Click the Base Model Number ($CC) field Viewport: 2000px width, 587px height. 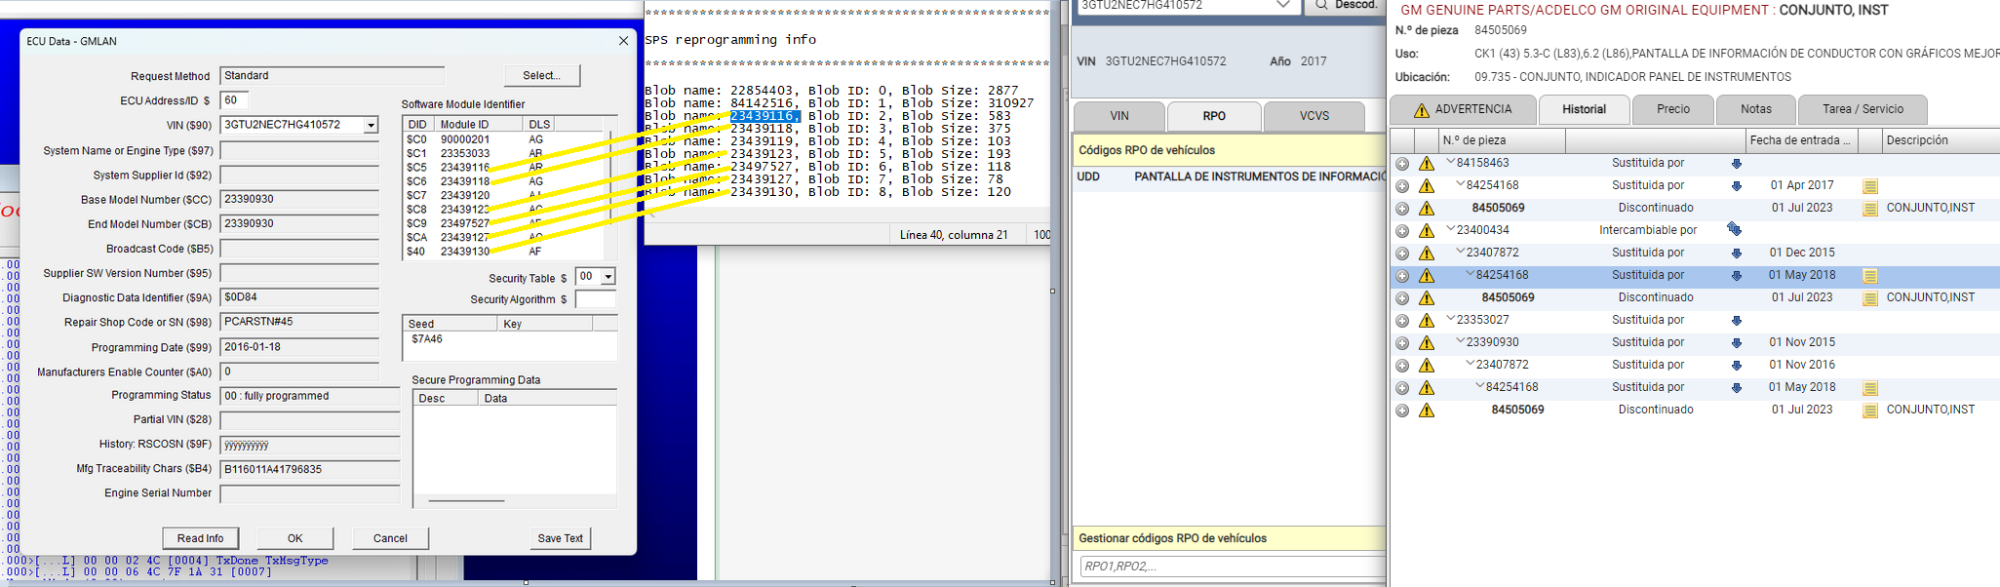coord(299,200)
